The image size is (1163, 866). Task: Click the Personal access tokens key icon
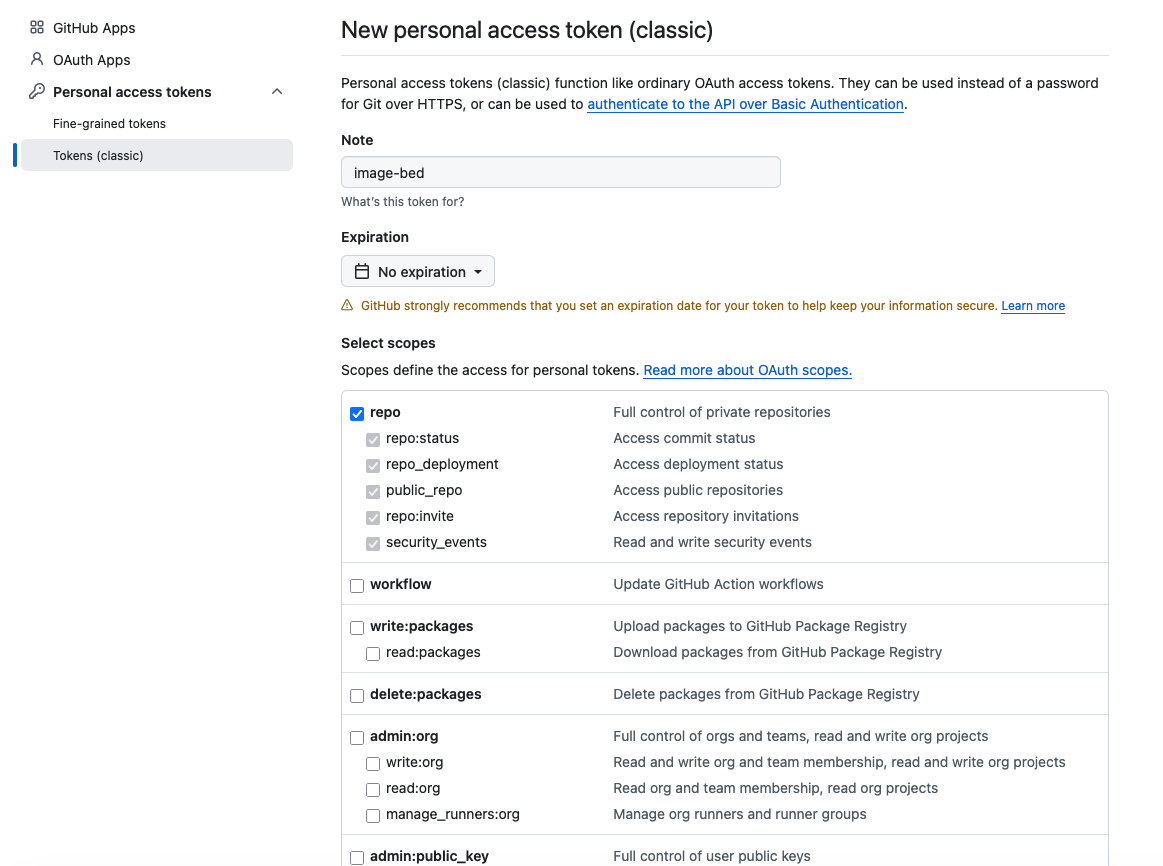(37, 92)
